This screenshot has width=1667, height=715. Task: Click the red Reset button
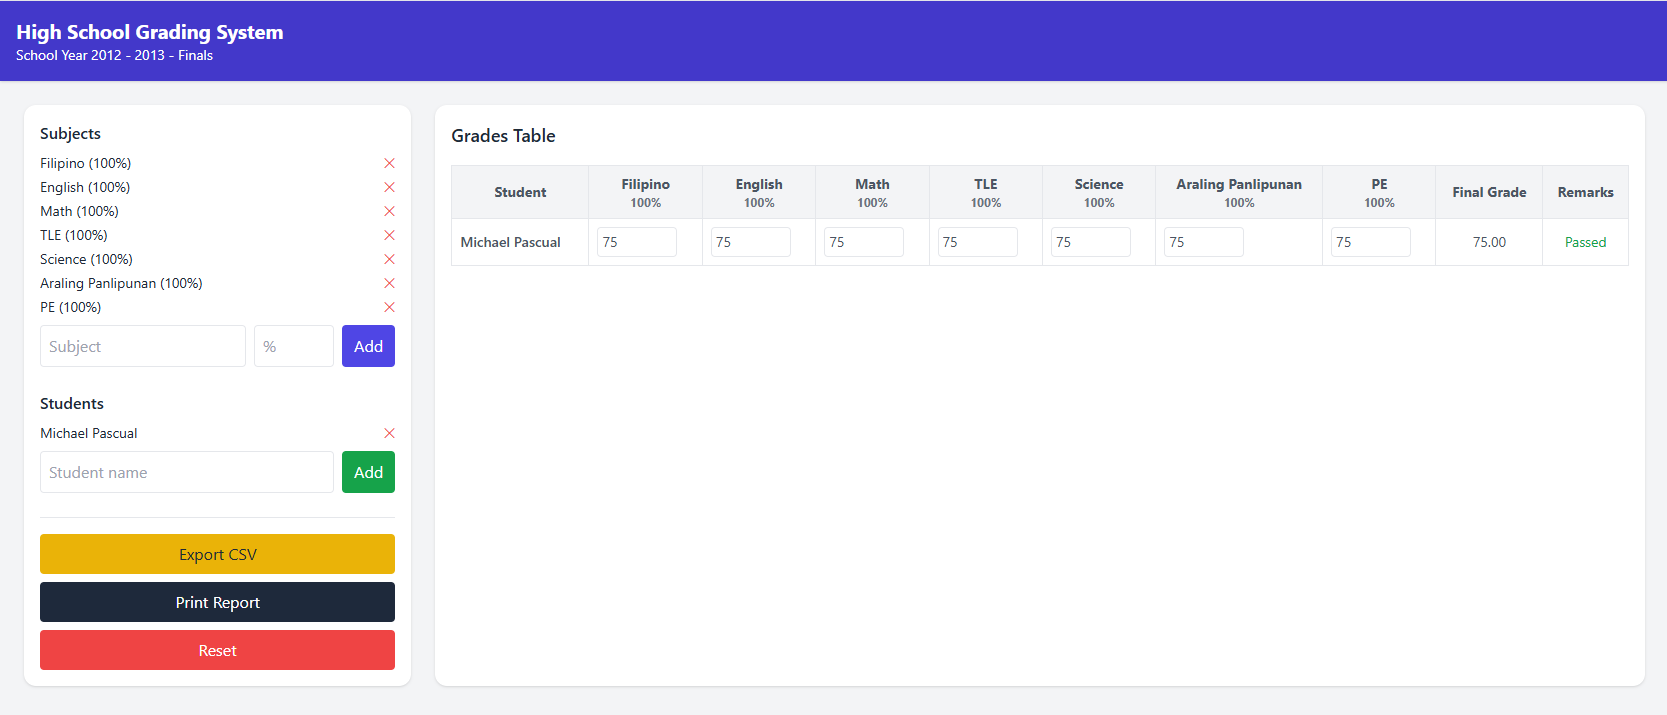click(x=217, y=650)
